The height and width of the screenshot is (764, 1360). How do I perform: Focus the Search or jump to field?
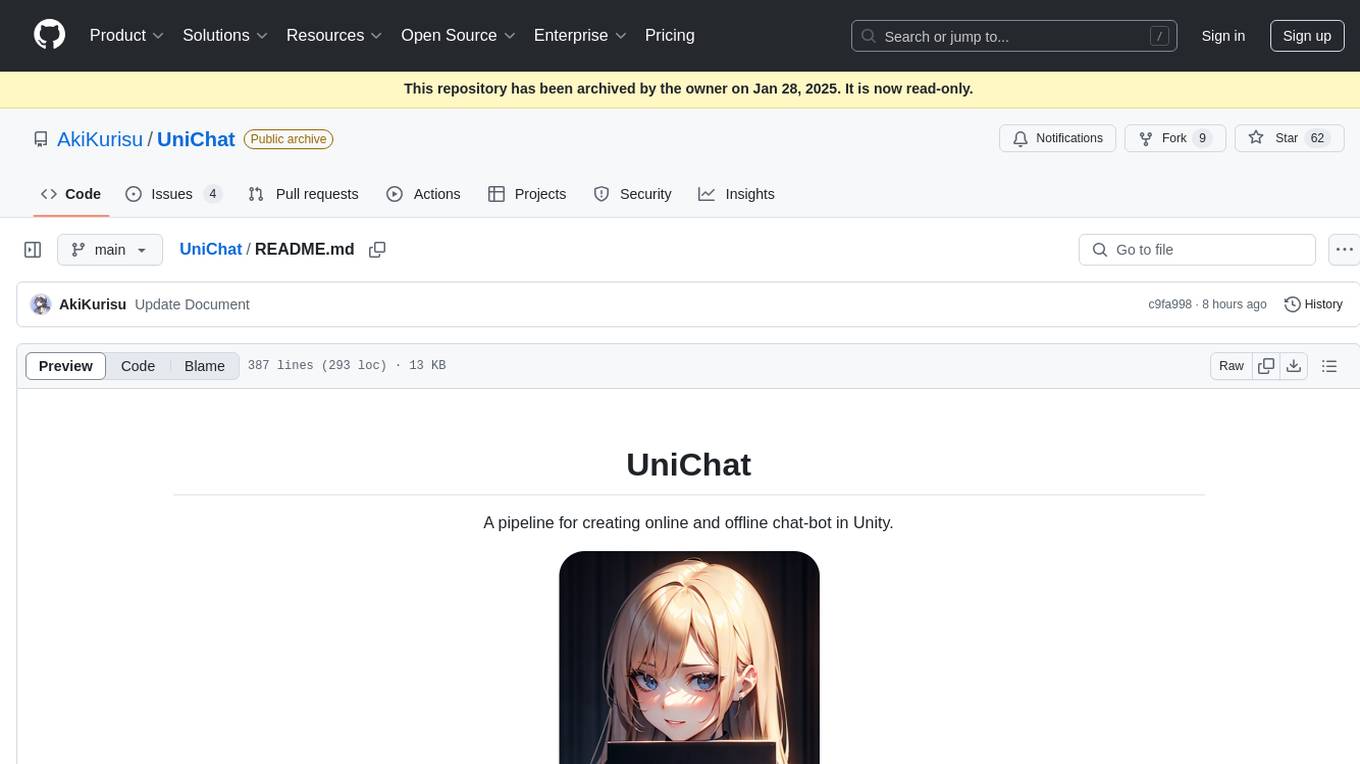pyautogui.click(x=1014, y=36)
